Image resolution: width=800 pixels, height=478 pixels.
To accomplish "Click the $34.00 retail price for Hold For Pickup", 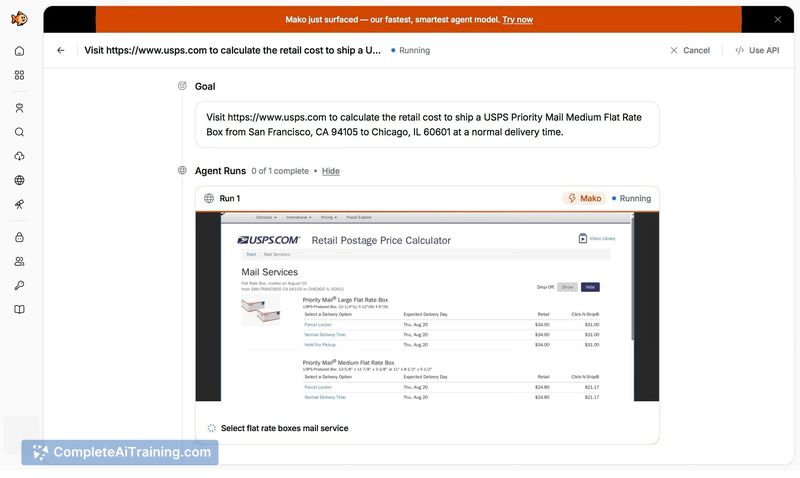I will tap(542, 345).
